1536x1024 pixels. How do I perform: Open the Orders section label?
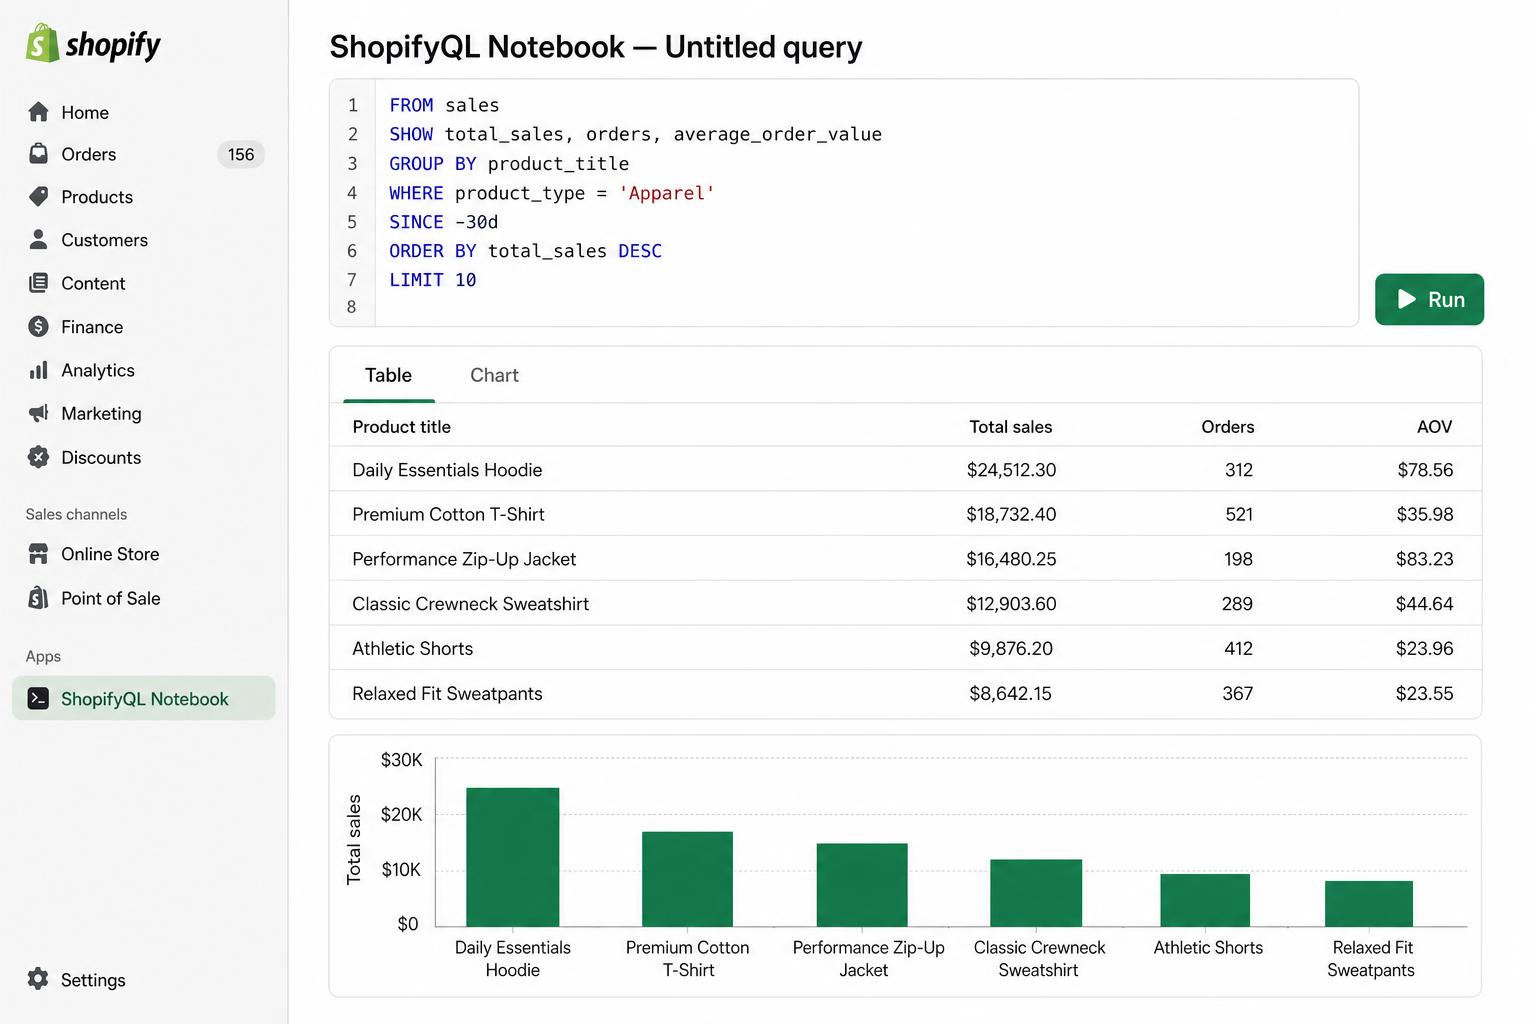(x=89, y=155)
